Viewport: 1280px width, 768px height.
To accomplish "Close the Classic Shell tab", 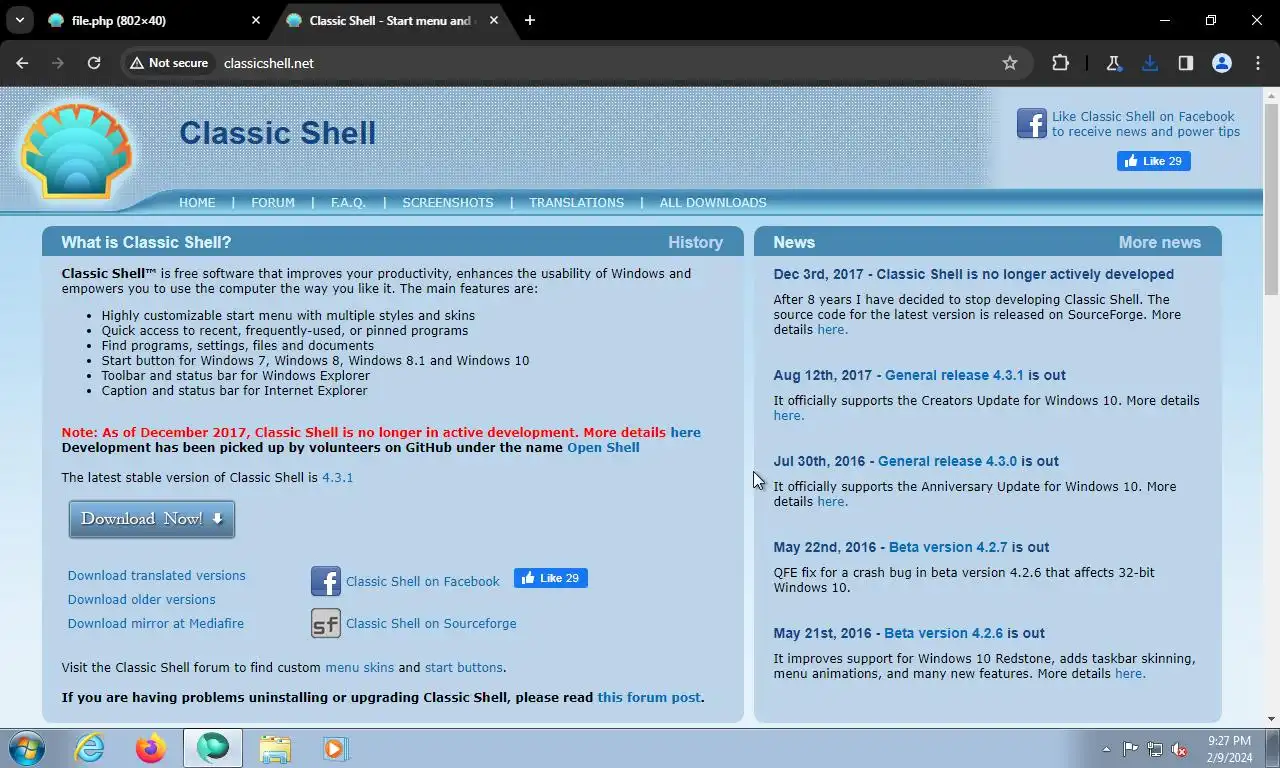I will 494,20.
